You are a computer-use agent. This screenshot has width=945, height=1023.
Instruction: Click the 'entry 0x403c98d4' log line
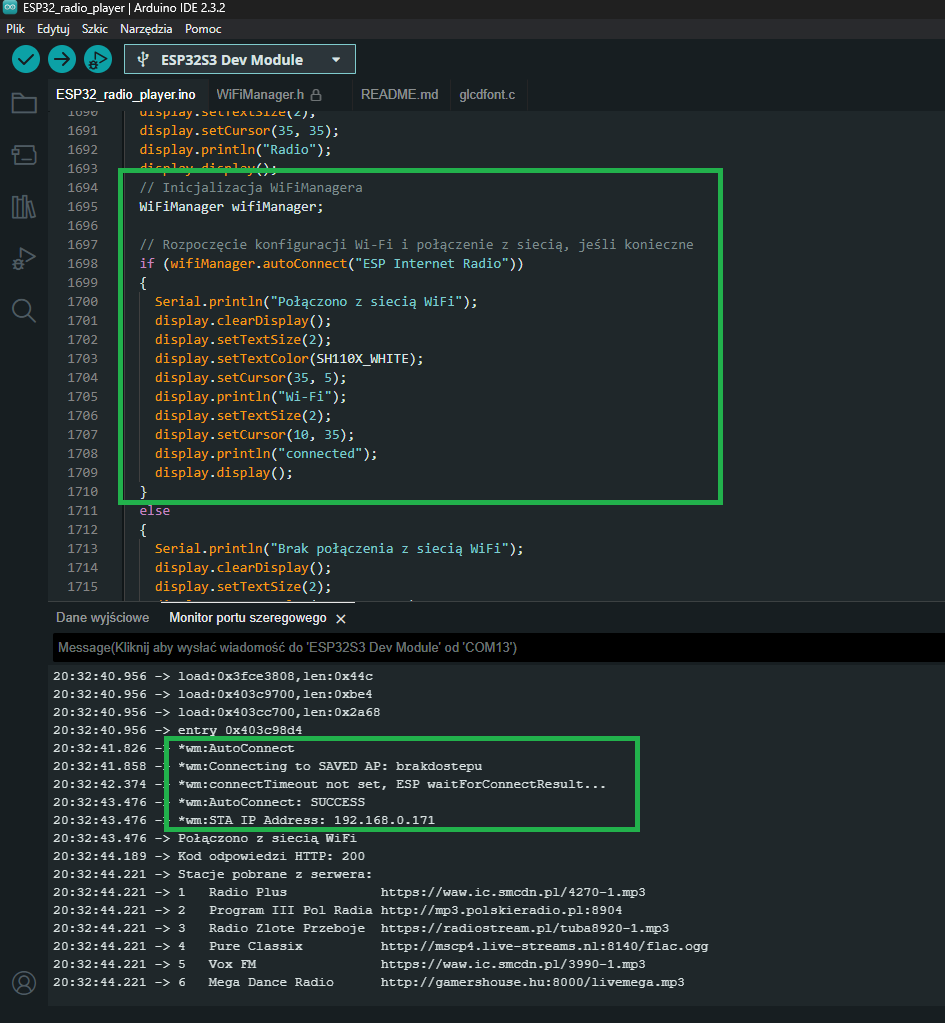coord(240,730)
